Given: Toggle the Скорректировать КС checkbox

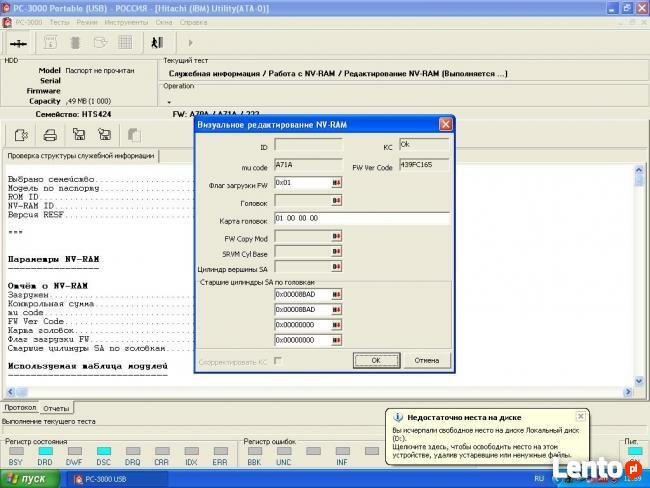Looking at the screenshot, I should [278, 360].
